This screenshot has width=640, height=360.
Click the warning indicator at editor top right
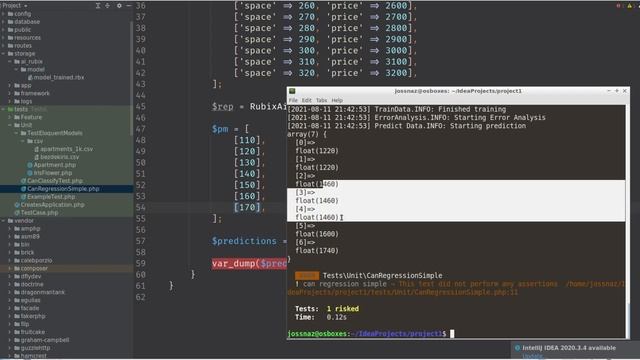(629, 5)
